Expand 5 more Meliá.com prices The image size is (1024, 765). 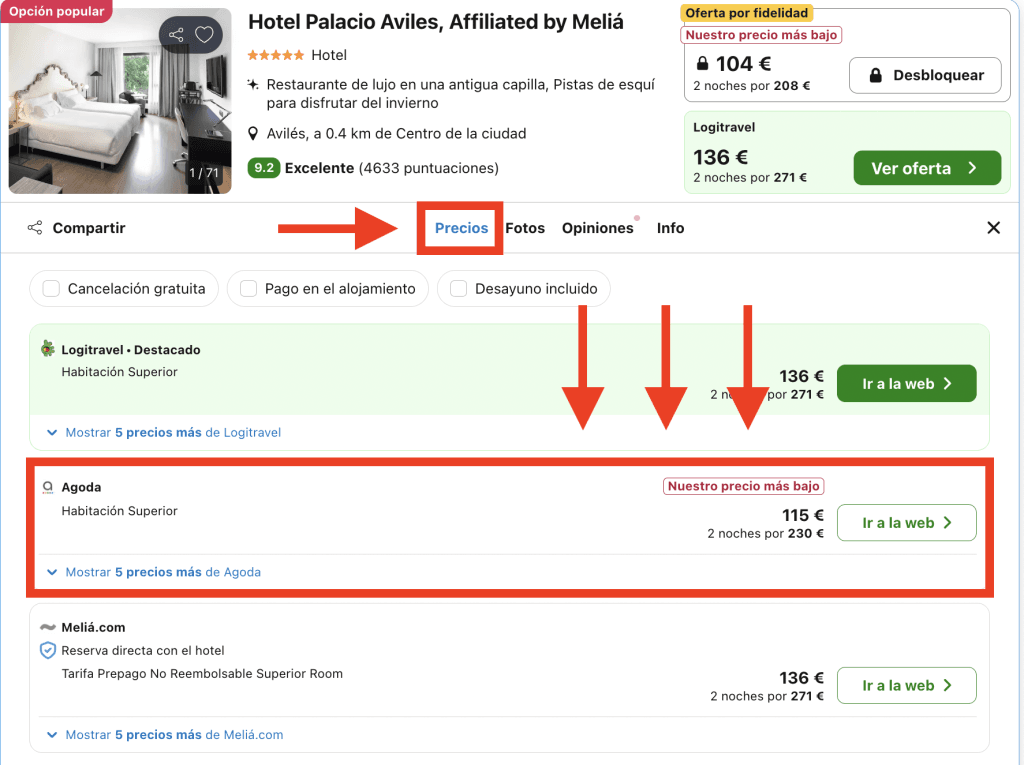[174, 735]
